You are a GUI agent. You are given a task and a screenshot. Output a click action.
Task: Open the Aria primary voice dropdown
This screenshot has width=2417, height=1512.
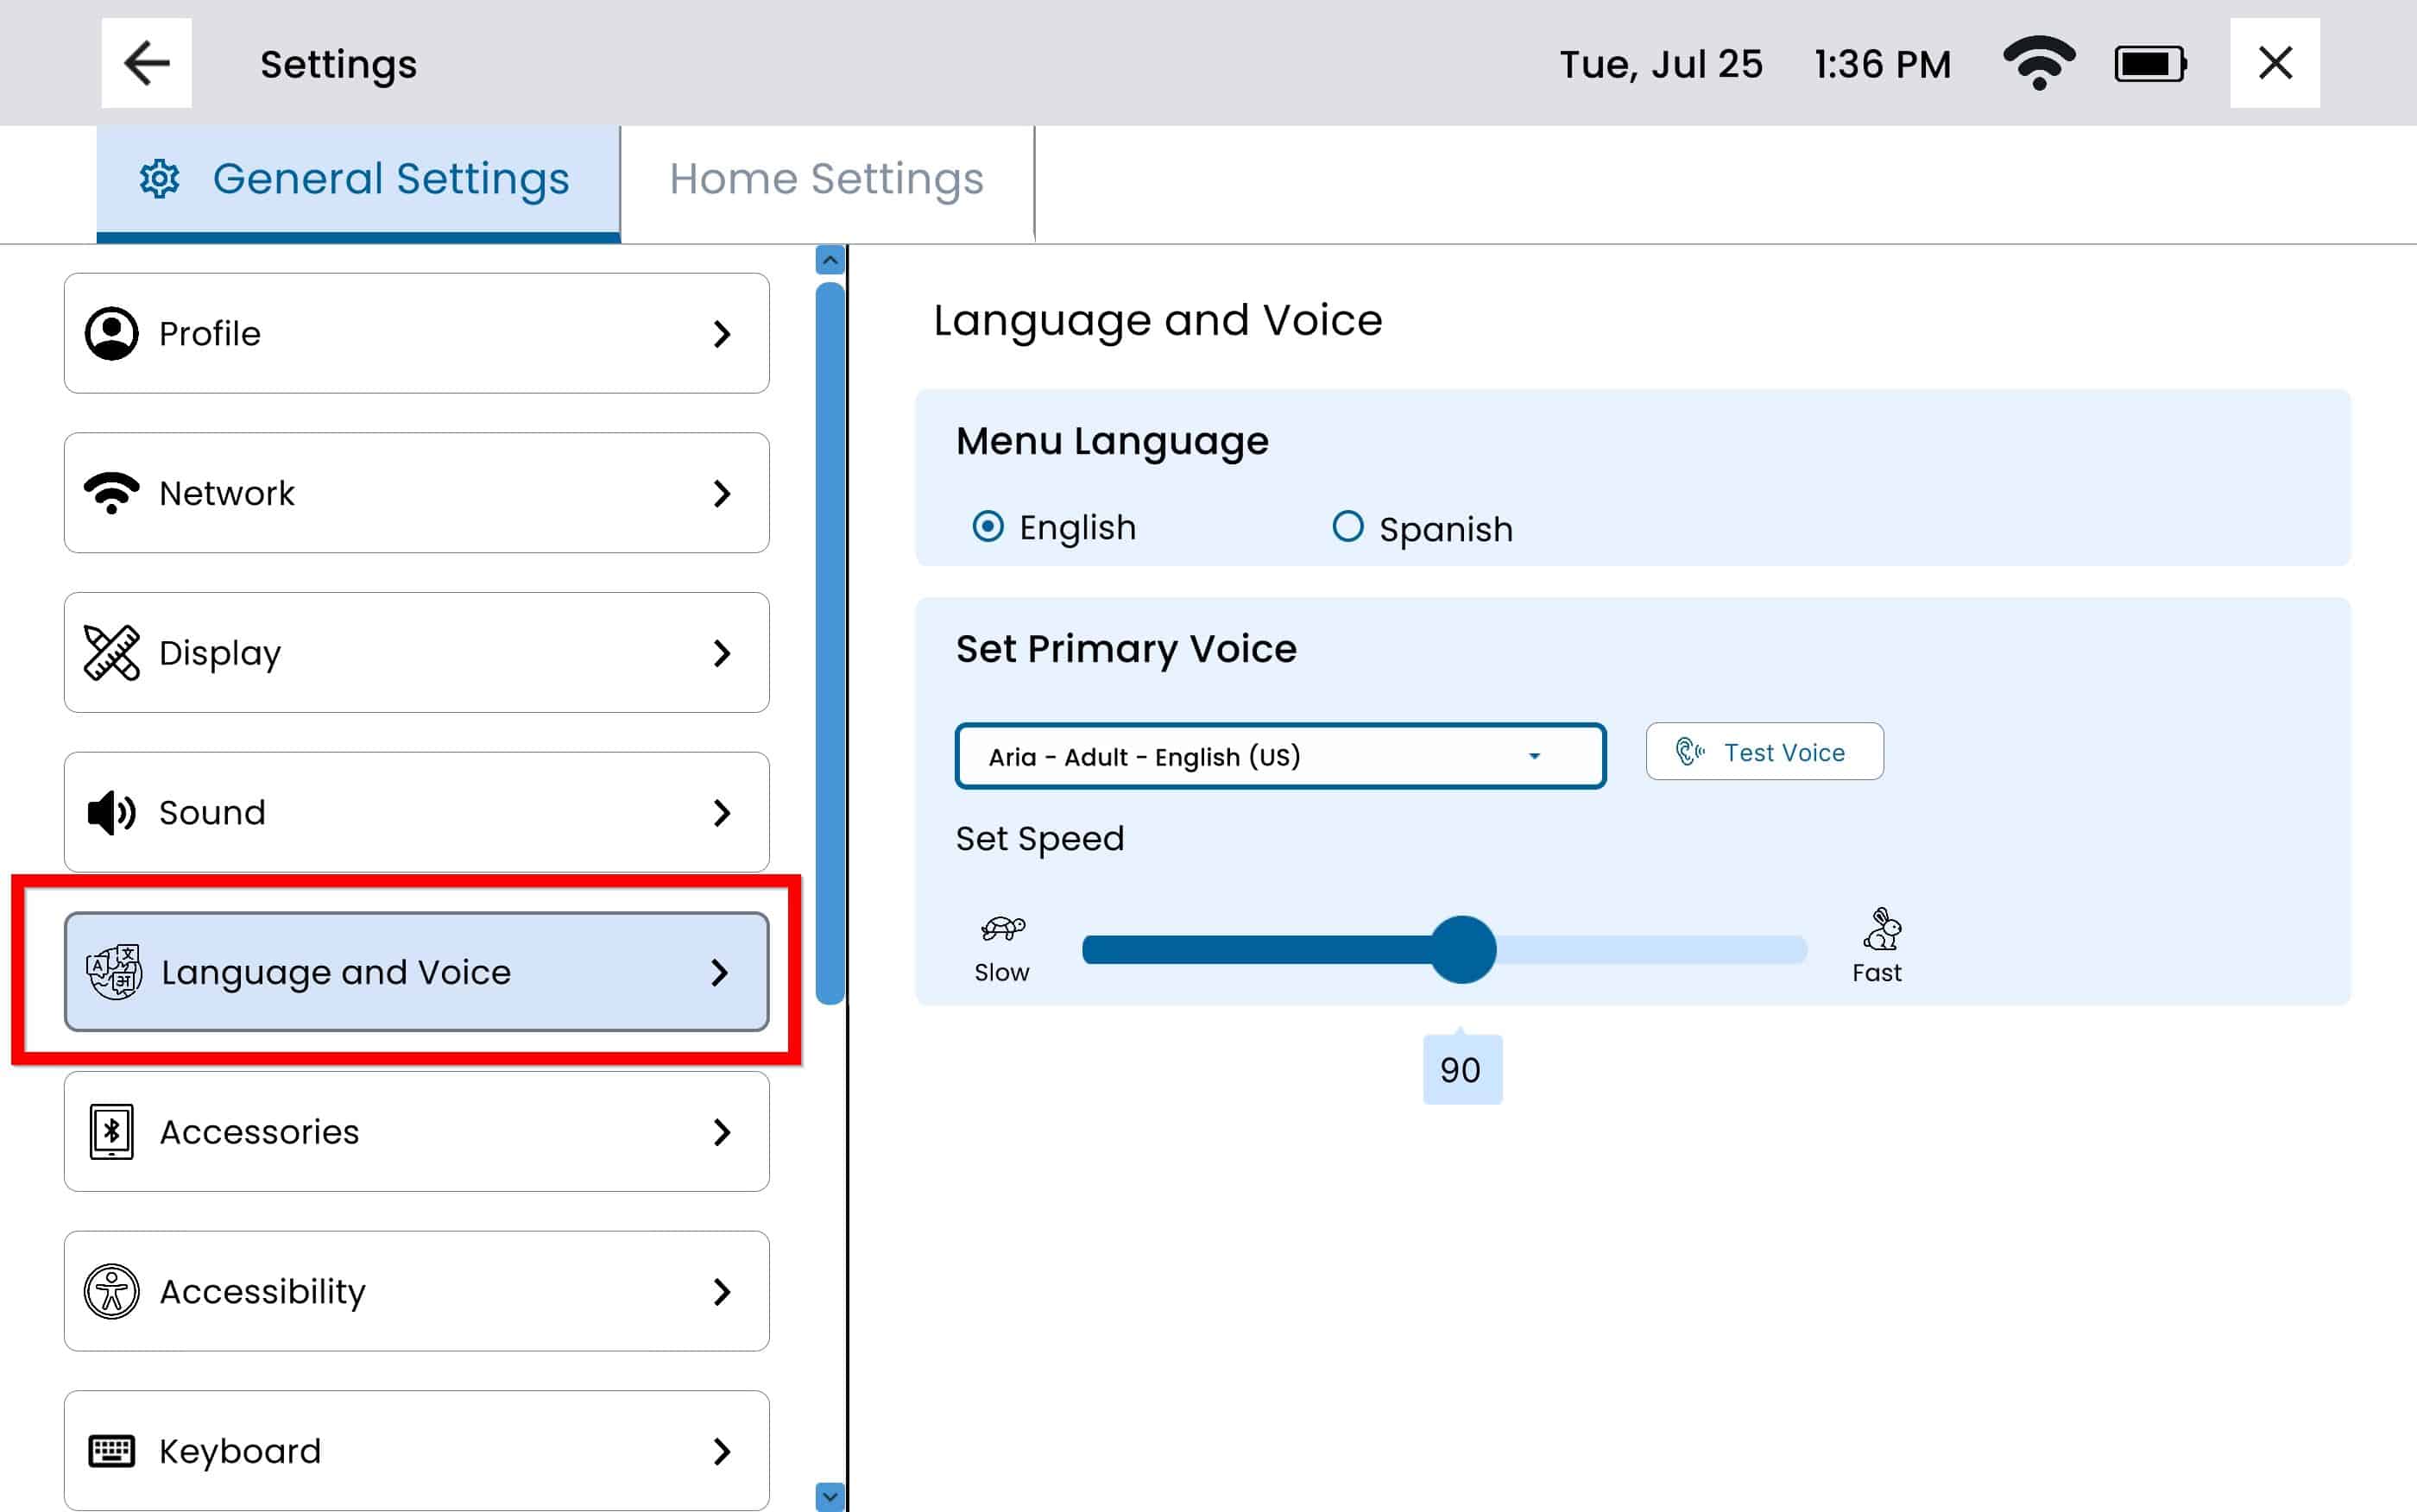click(1279, 756)
